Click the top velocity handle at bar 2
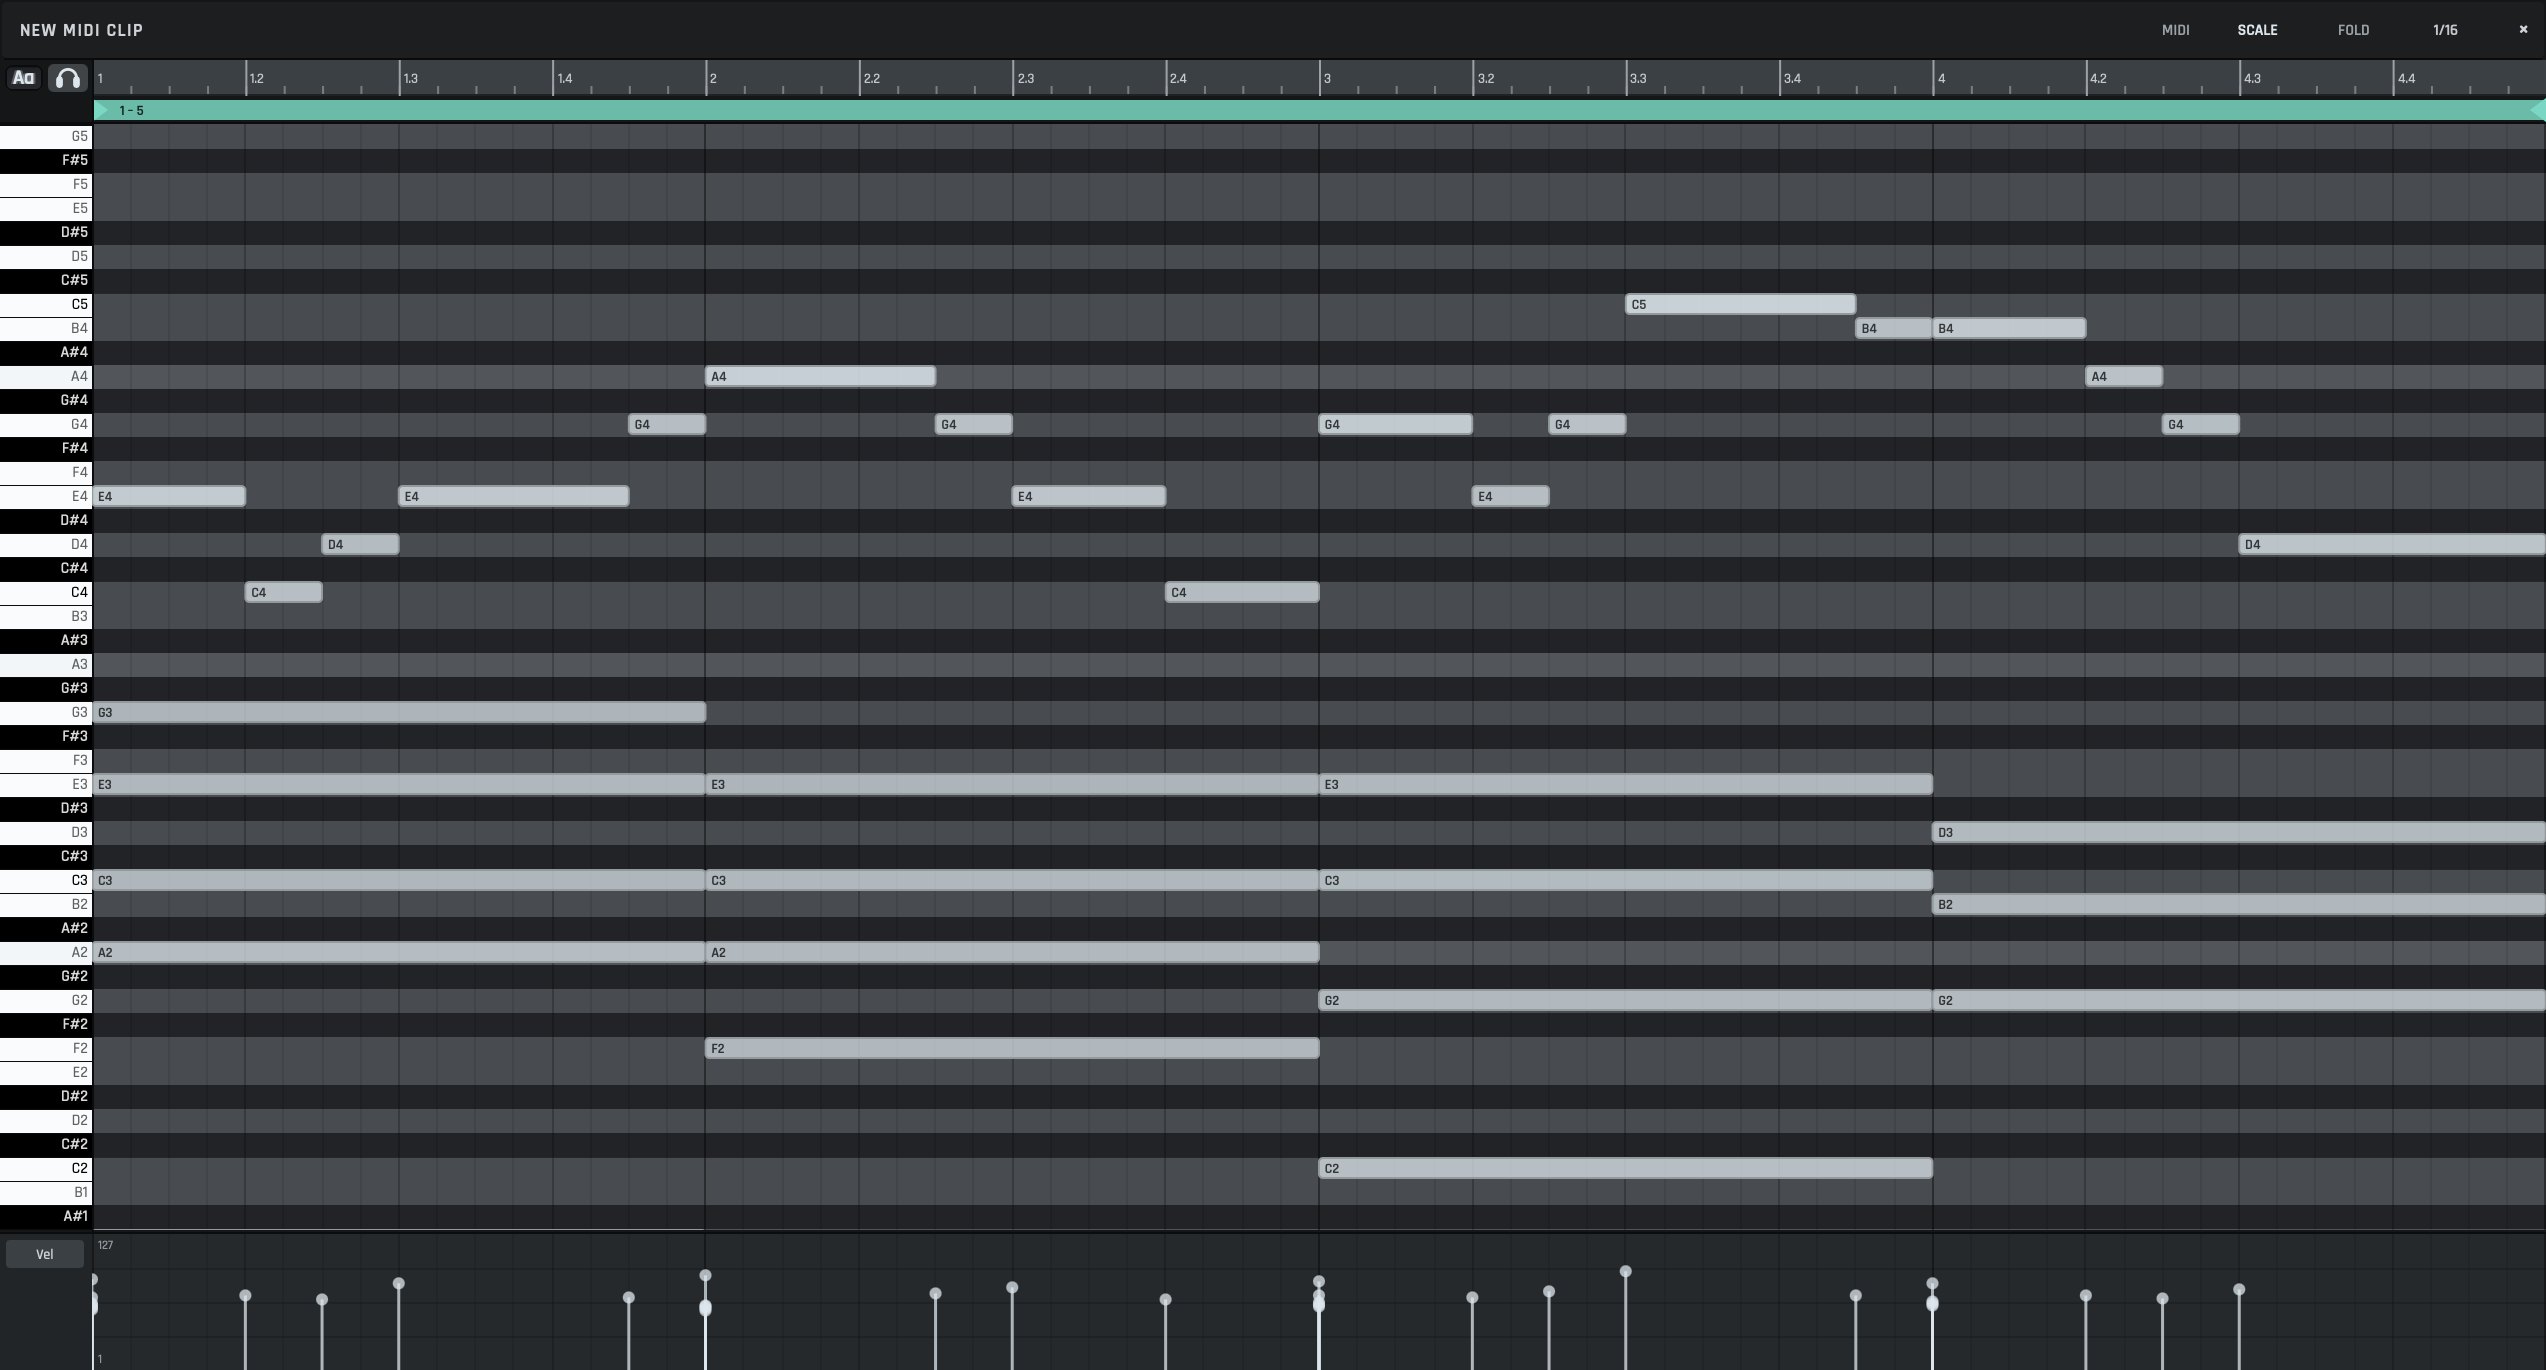This screenshot has height=1370, width=2546. (x=705, y=1275)
